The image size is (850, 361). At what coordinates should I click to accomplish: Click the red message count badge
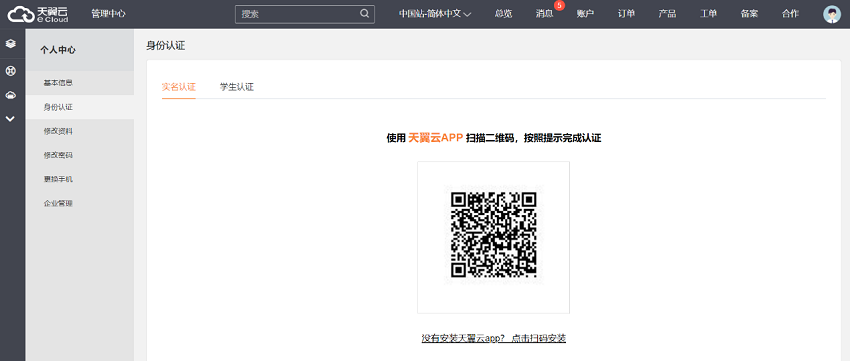click(x=559, y=5)
